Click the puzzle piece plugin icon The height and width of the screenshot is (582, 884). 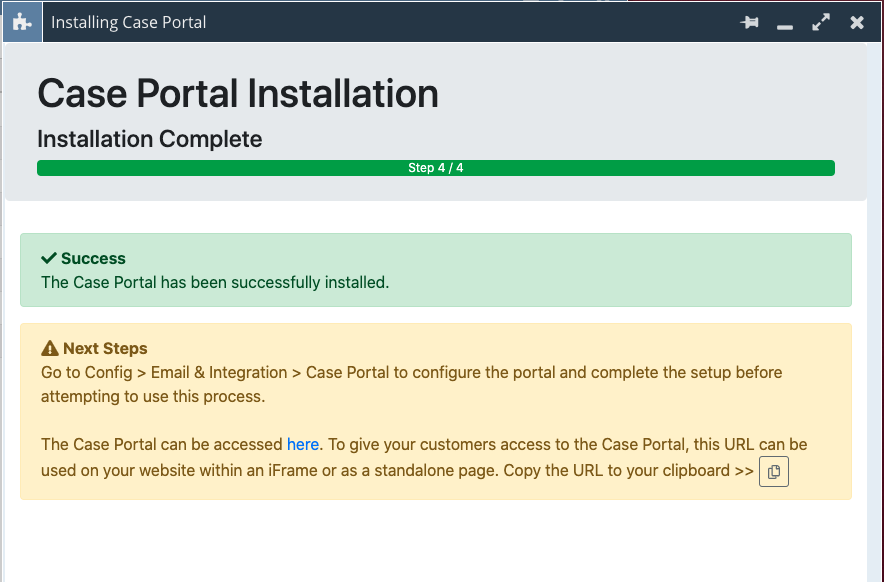coord(22,22)
